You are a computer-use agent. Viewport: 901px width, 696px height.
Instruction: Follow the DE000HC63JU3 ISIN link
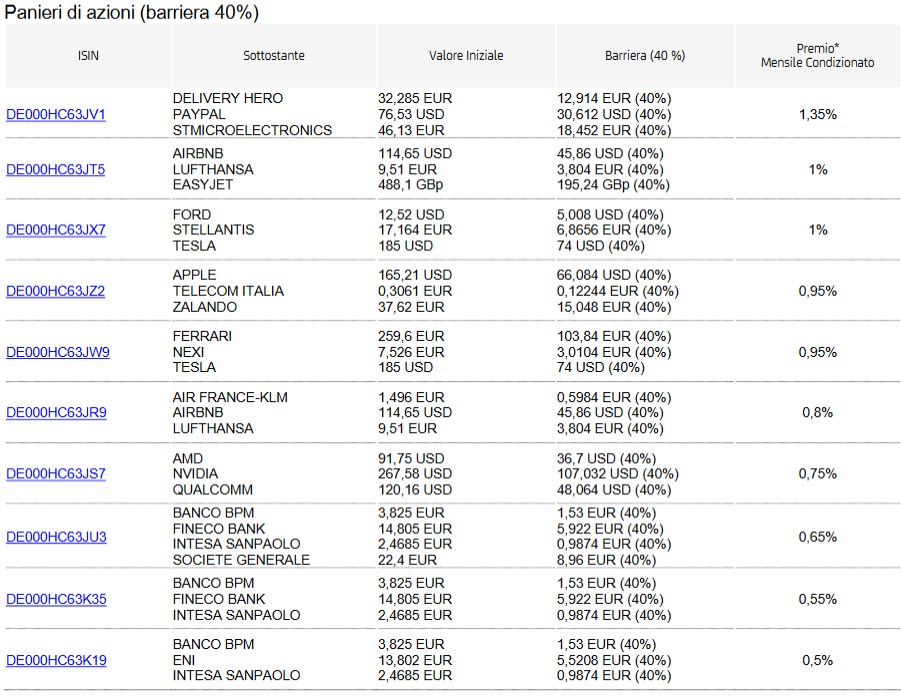click(56, 537)
